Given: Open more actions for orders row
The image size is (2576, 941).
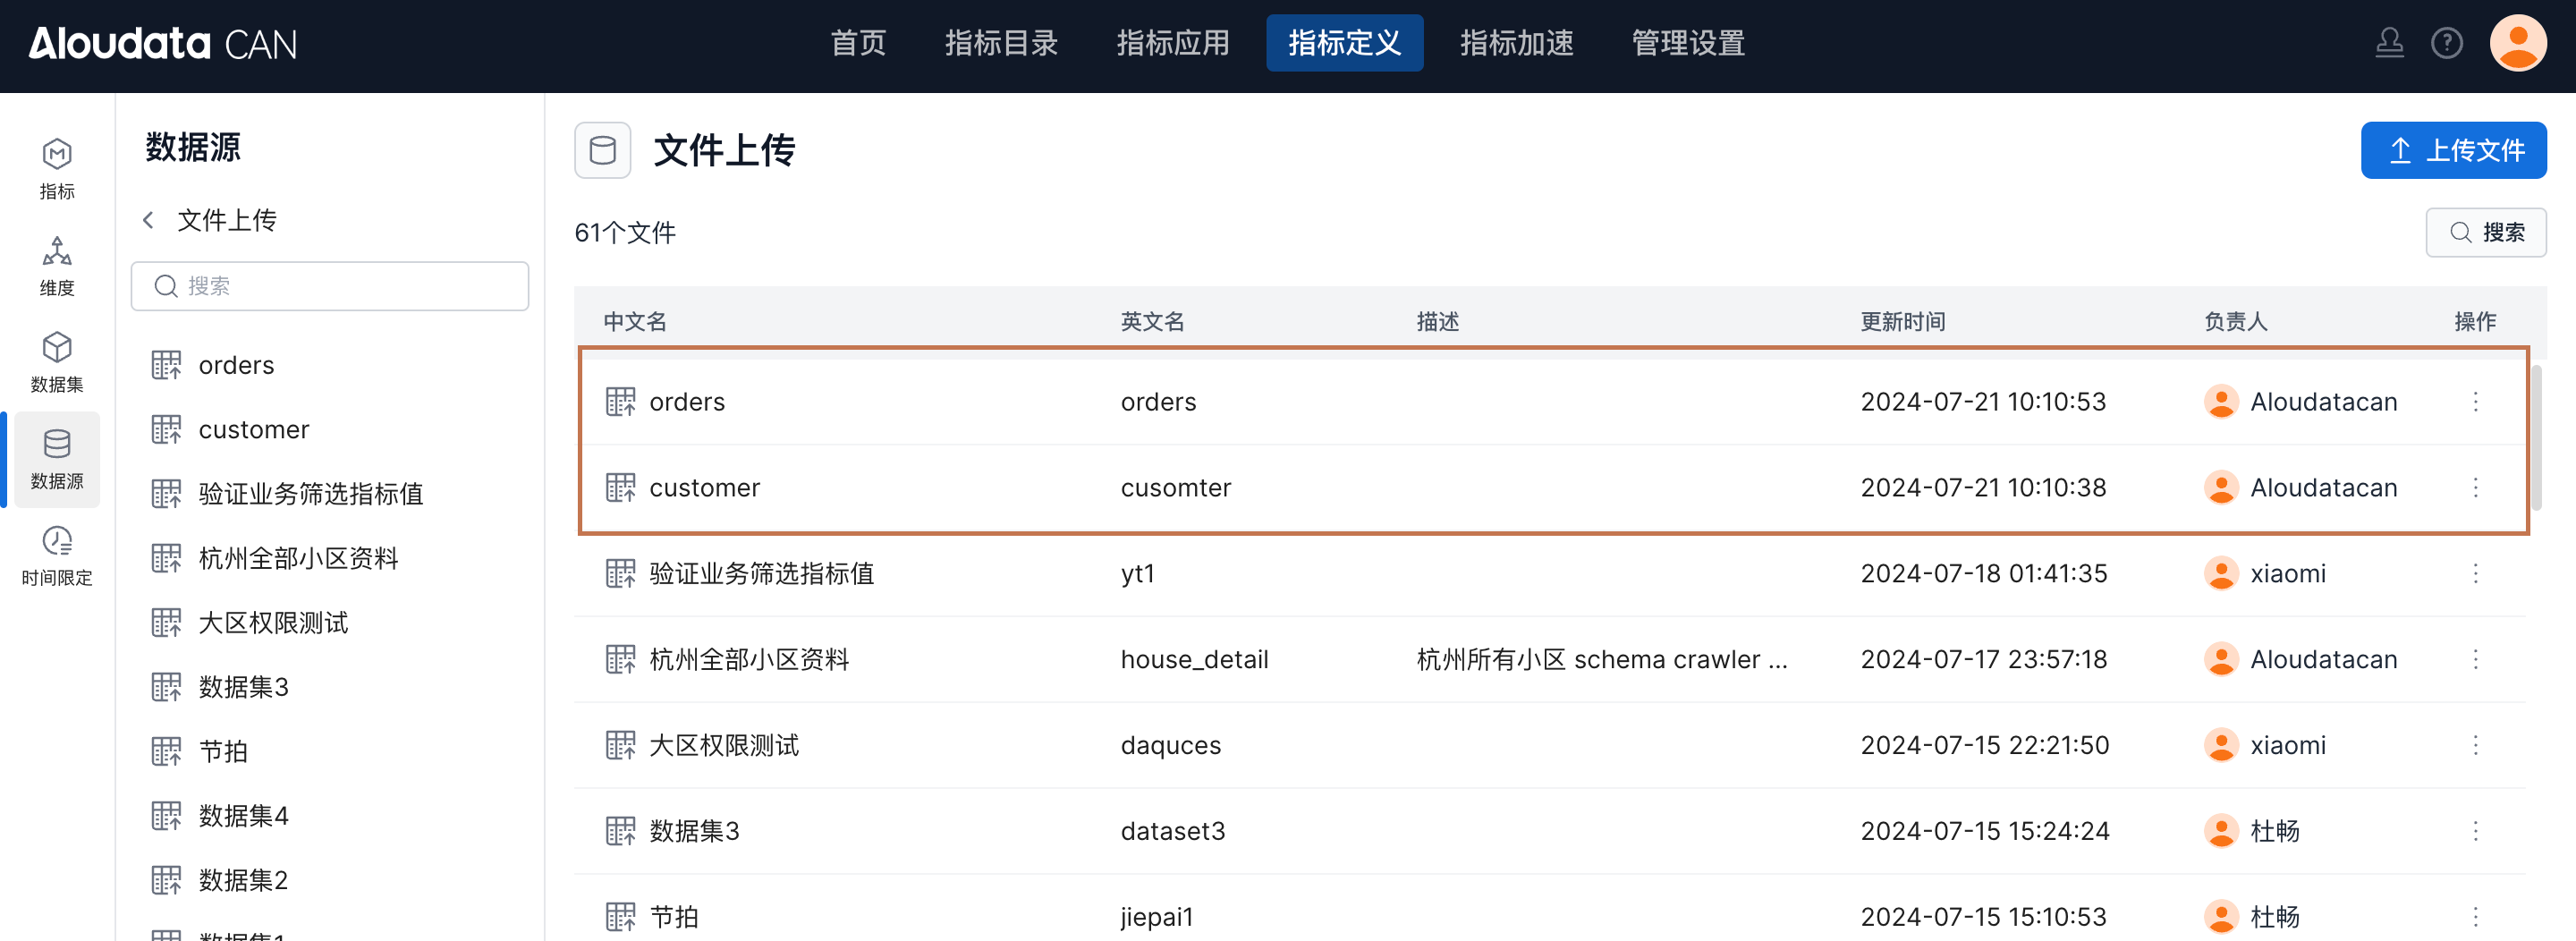Looking at the screenshot, I should (2475, 402).
